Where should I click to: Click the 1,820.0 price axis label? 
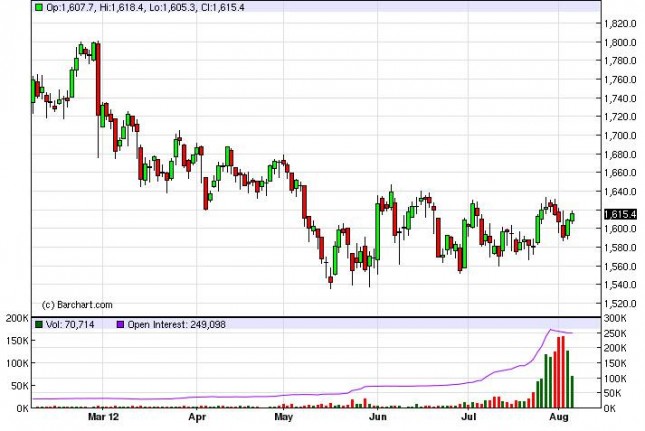(x=620, y=23)
